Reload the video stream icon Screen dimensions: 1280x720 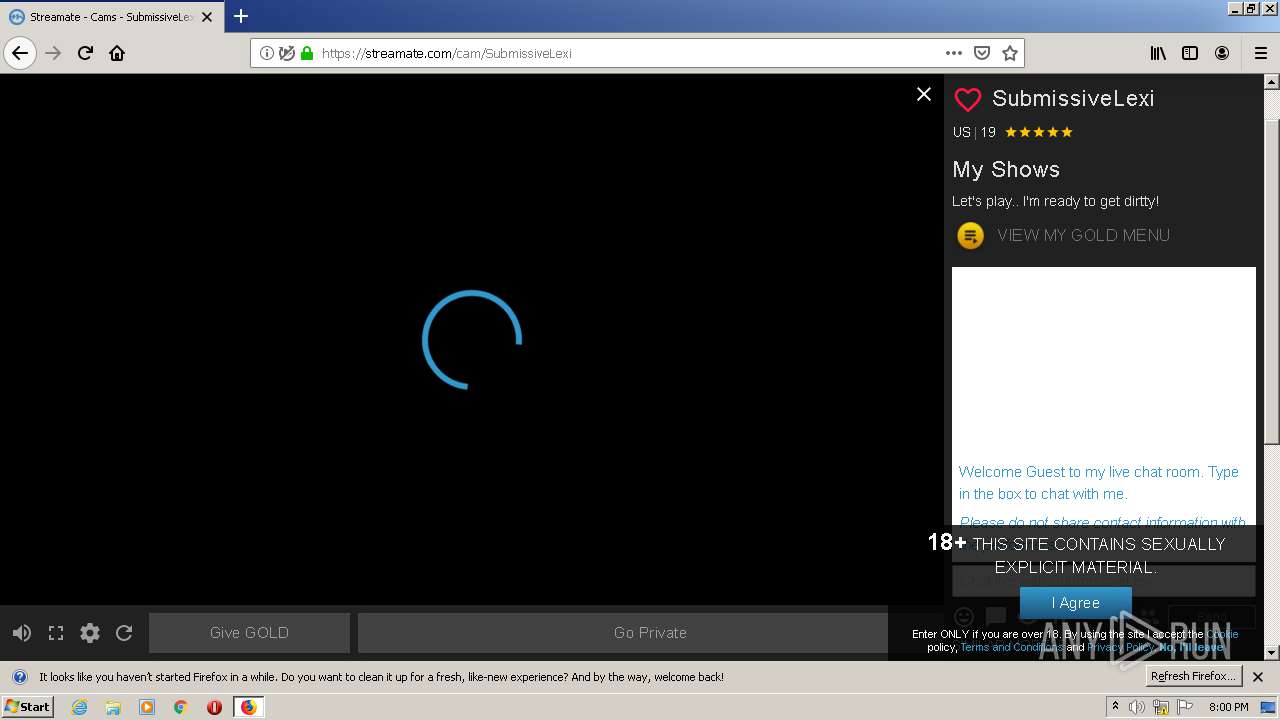pos(124,633)
